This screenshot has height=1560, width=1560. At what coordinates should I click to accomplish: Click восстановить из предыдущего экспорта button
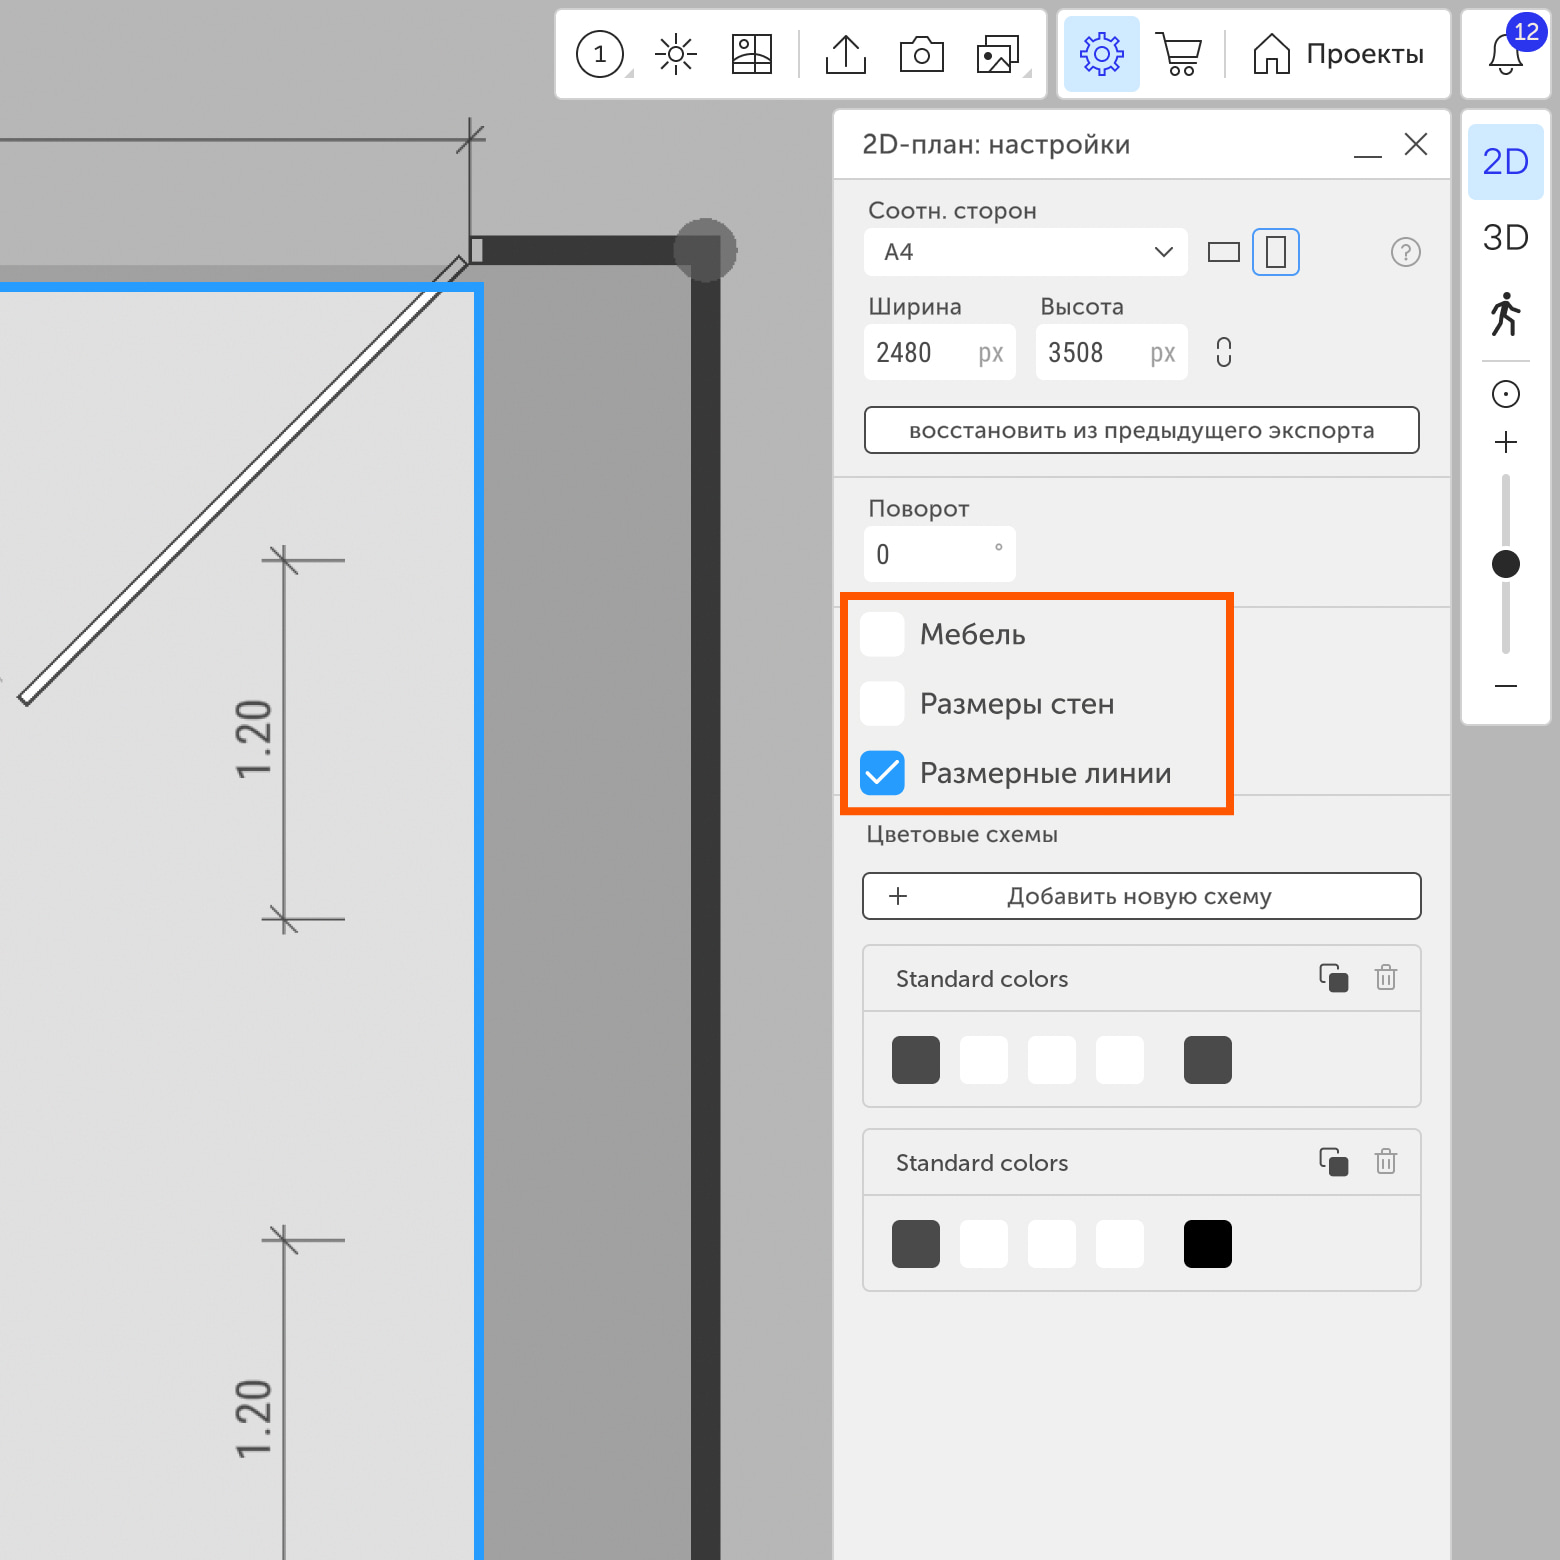1141,430
